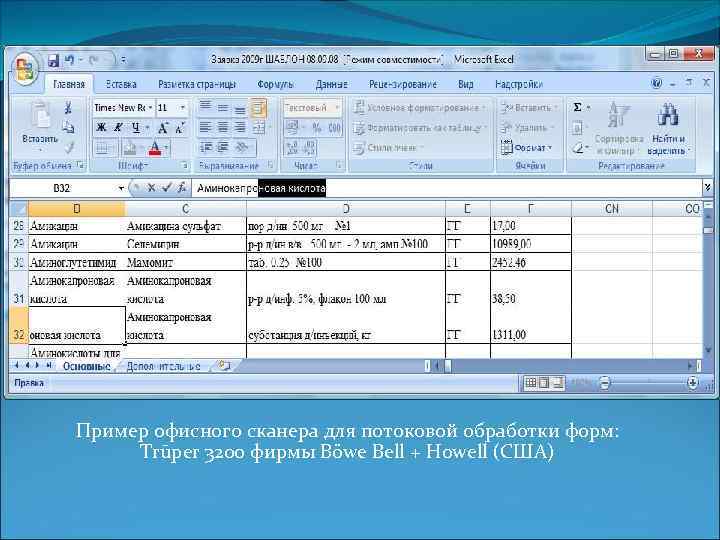Viewport: 720px width, 540px height.
Task: Decrease font size with the smaller A icon
Action: point(180,127)
